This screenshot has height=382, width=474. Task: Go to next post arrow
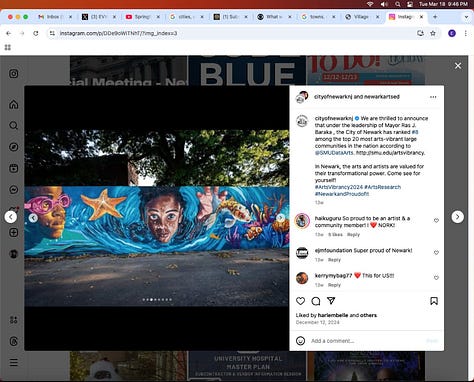coord(457,217)
